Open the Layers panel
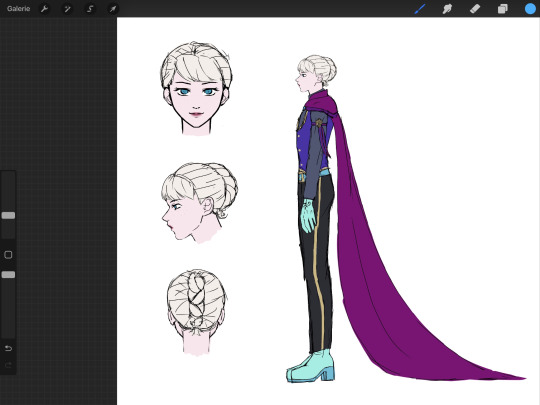This screenshot has width=540, height=405. coord(502,9)
